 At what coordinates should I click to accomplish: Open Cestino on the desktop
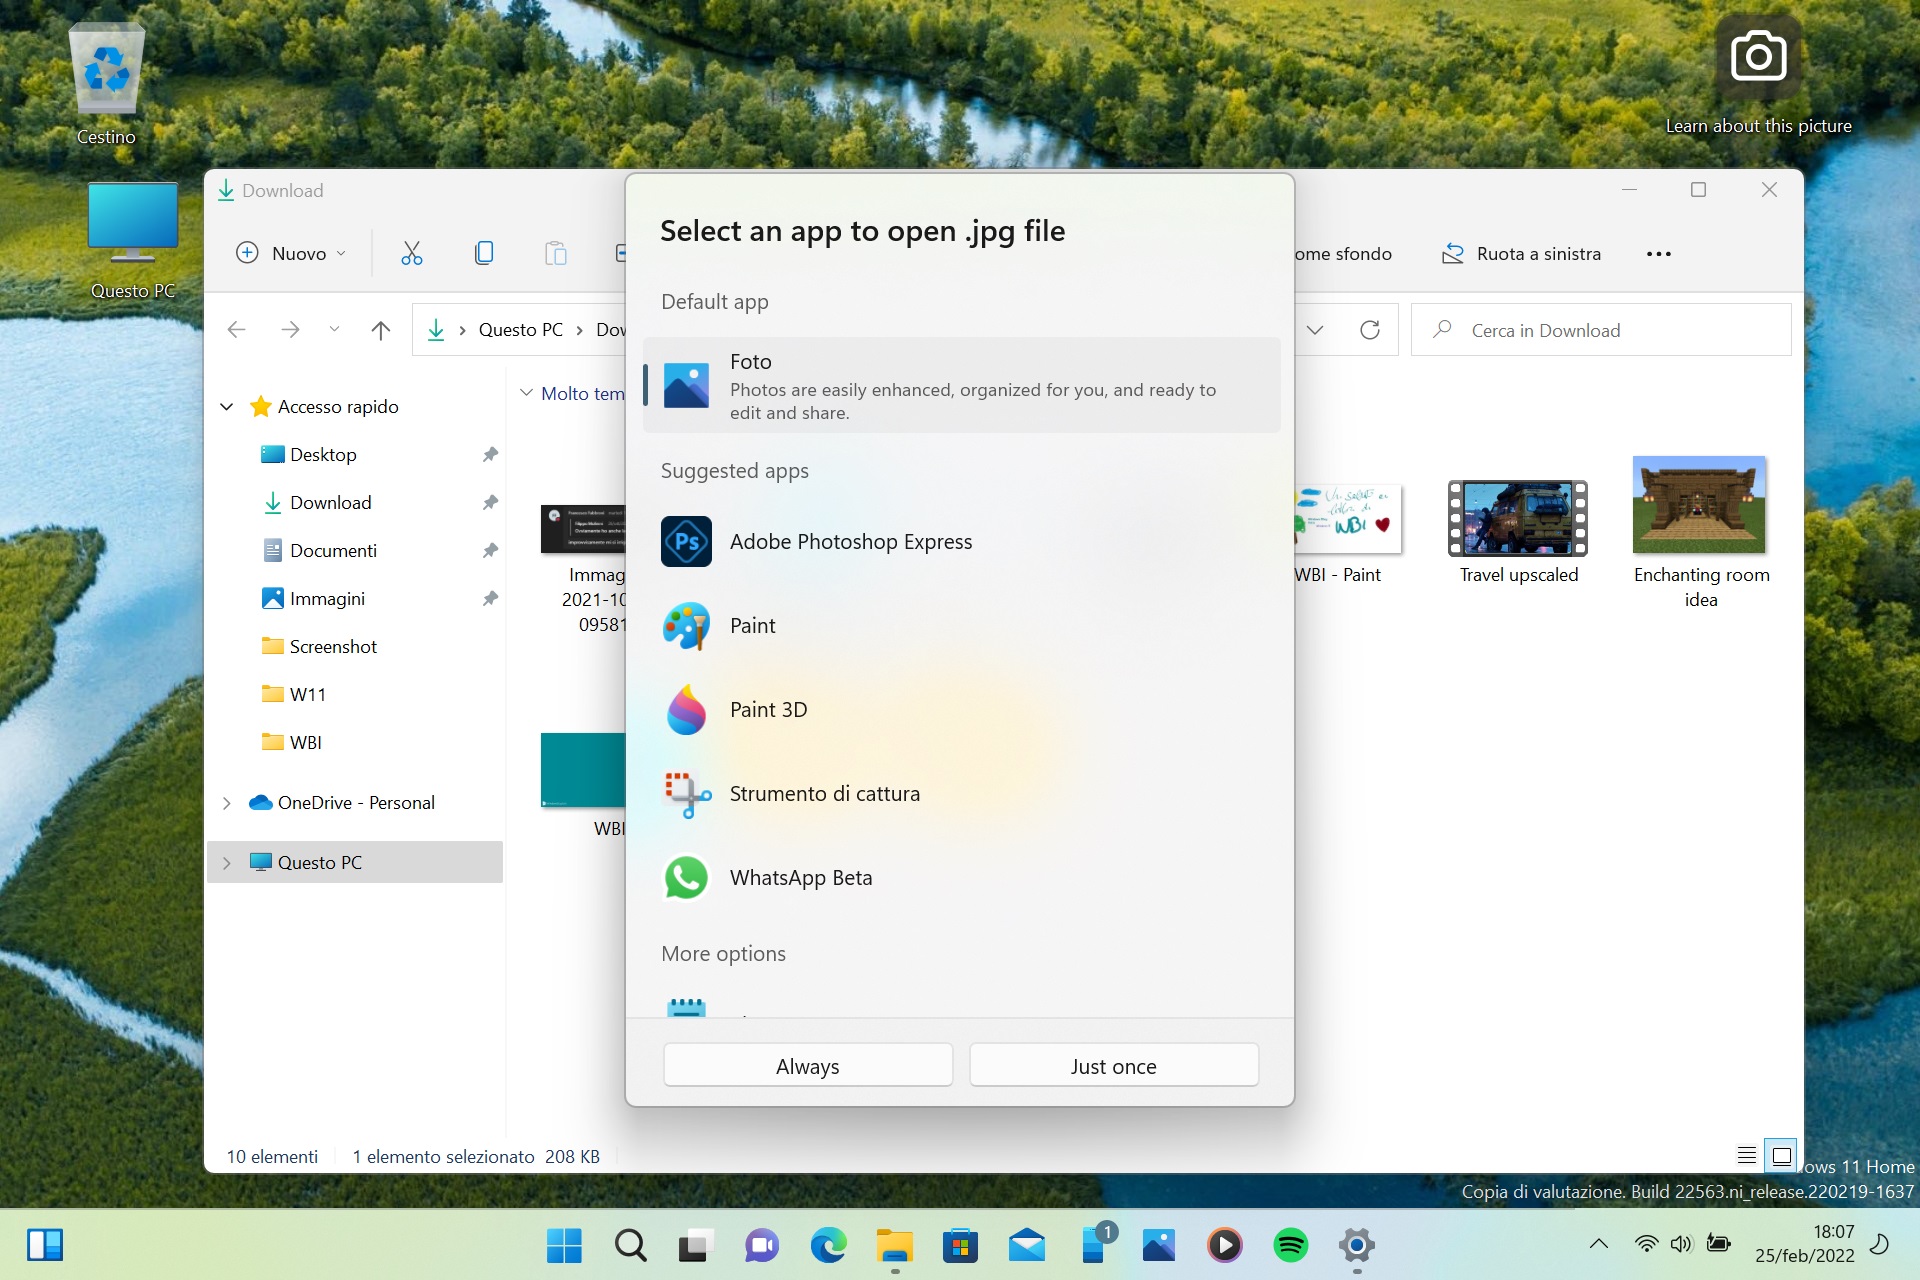coord(106,85)
